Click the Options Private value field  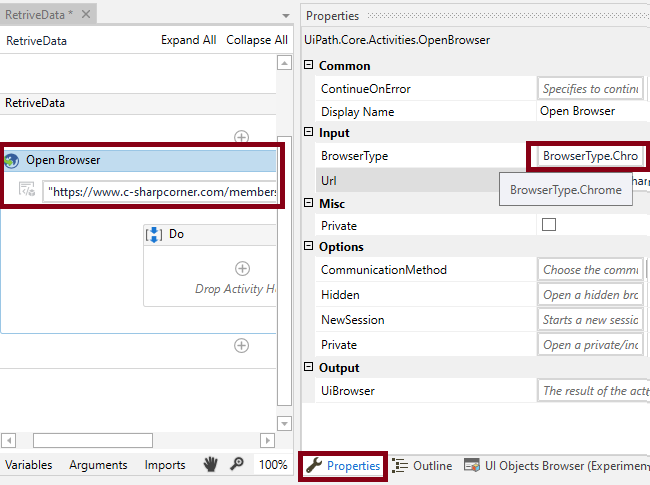click(590, 345)
